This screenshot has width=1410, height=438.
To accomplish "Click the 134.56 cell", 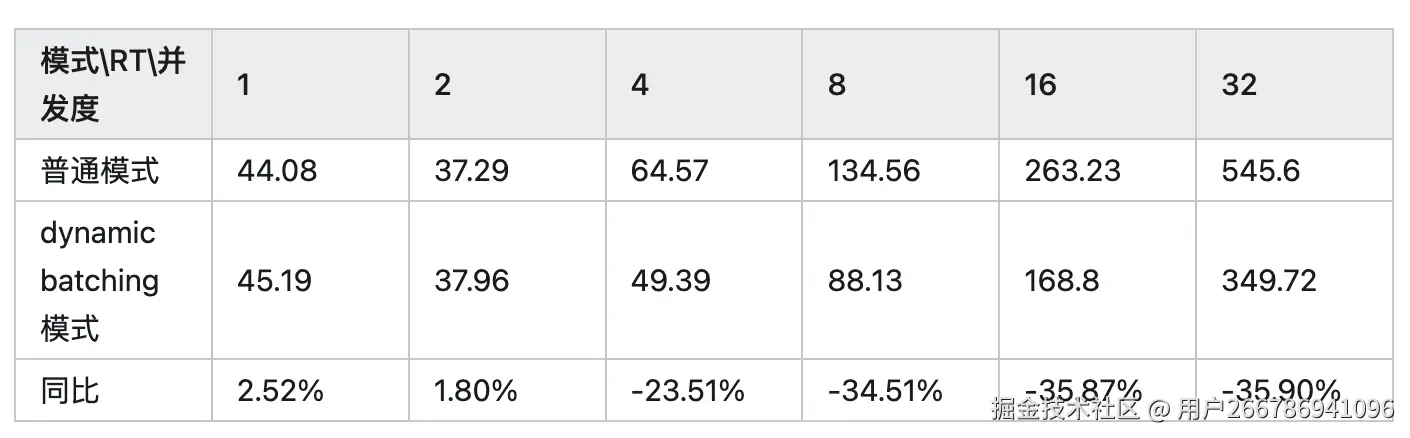I will 874,171.
